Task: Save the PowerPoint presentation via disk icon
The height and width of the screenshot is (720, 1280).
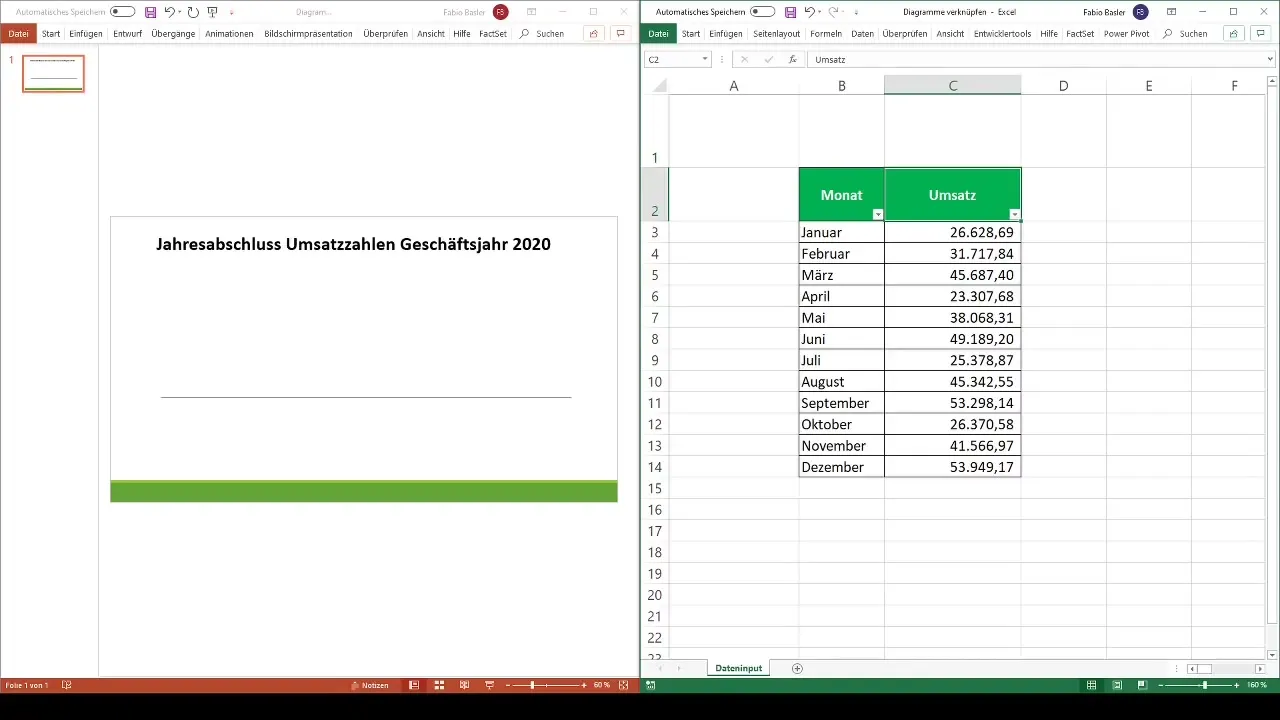Action: [151, 12]
